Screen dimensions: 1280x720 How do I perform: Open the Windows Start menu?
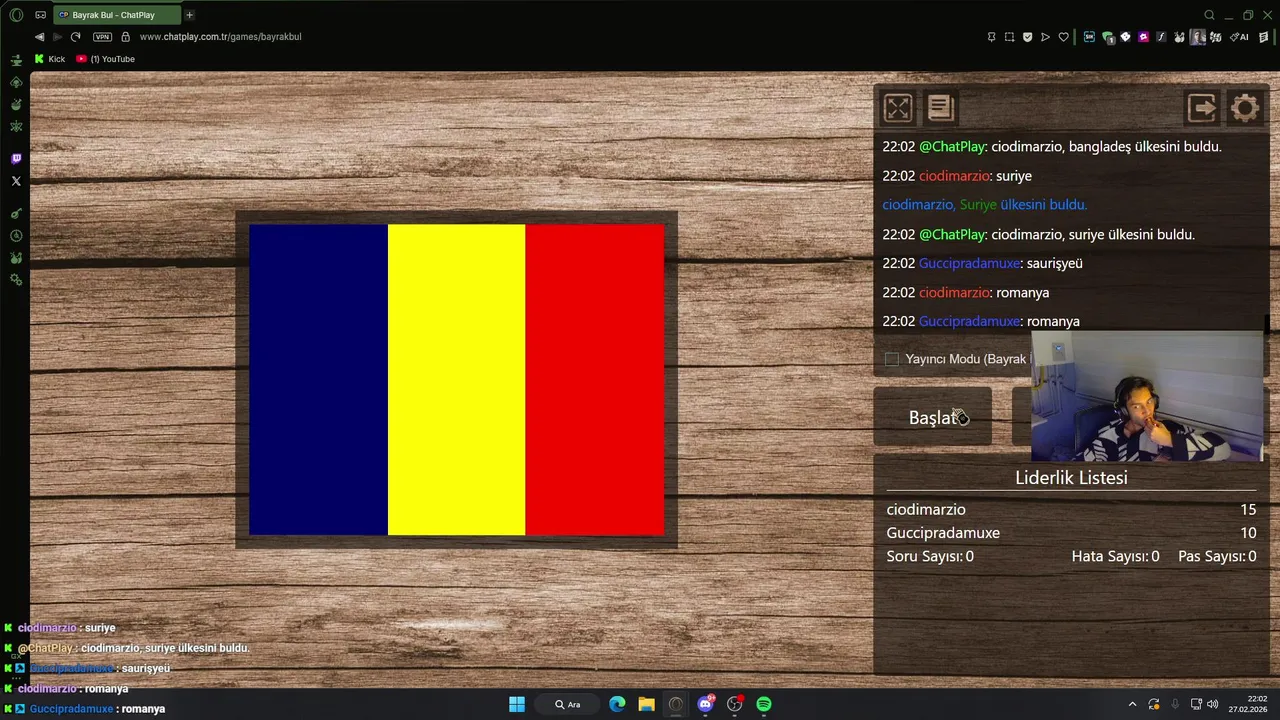pyautogui.click(x=517, y=704)
